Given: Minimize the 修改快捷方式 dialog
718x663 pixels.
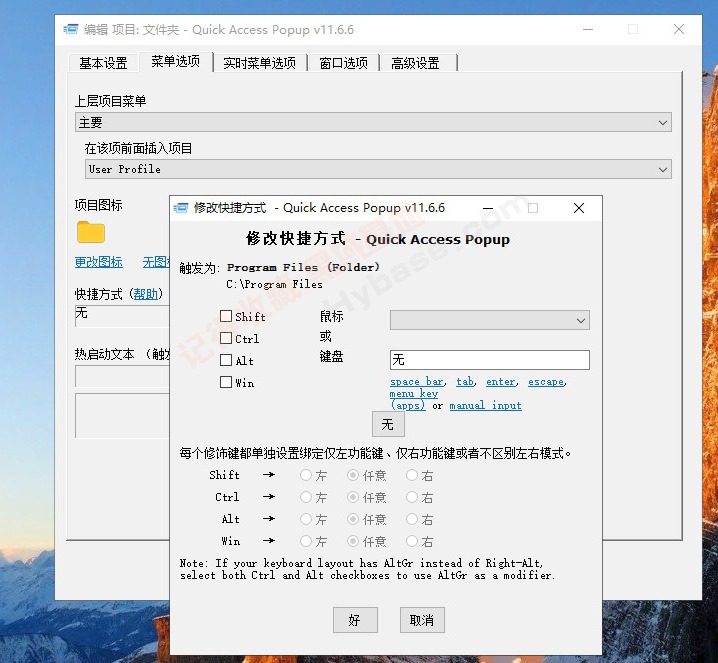Looking at the screenshot, I should 488,208.
